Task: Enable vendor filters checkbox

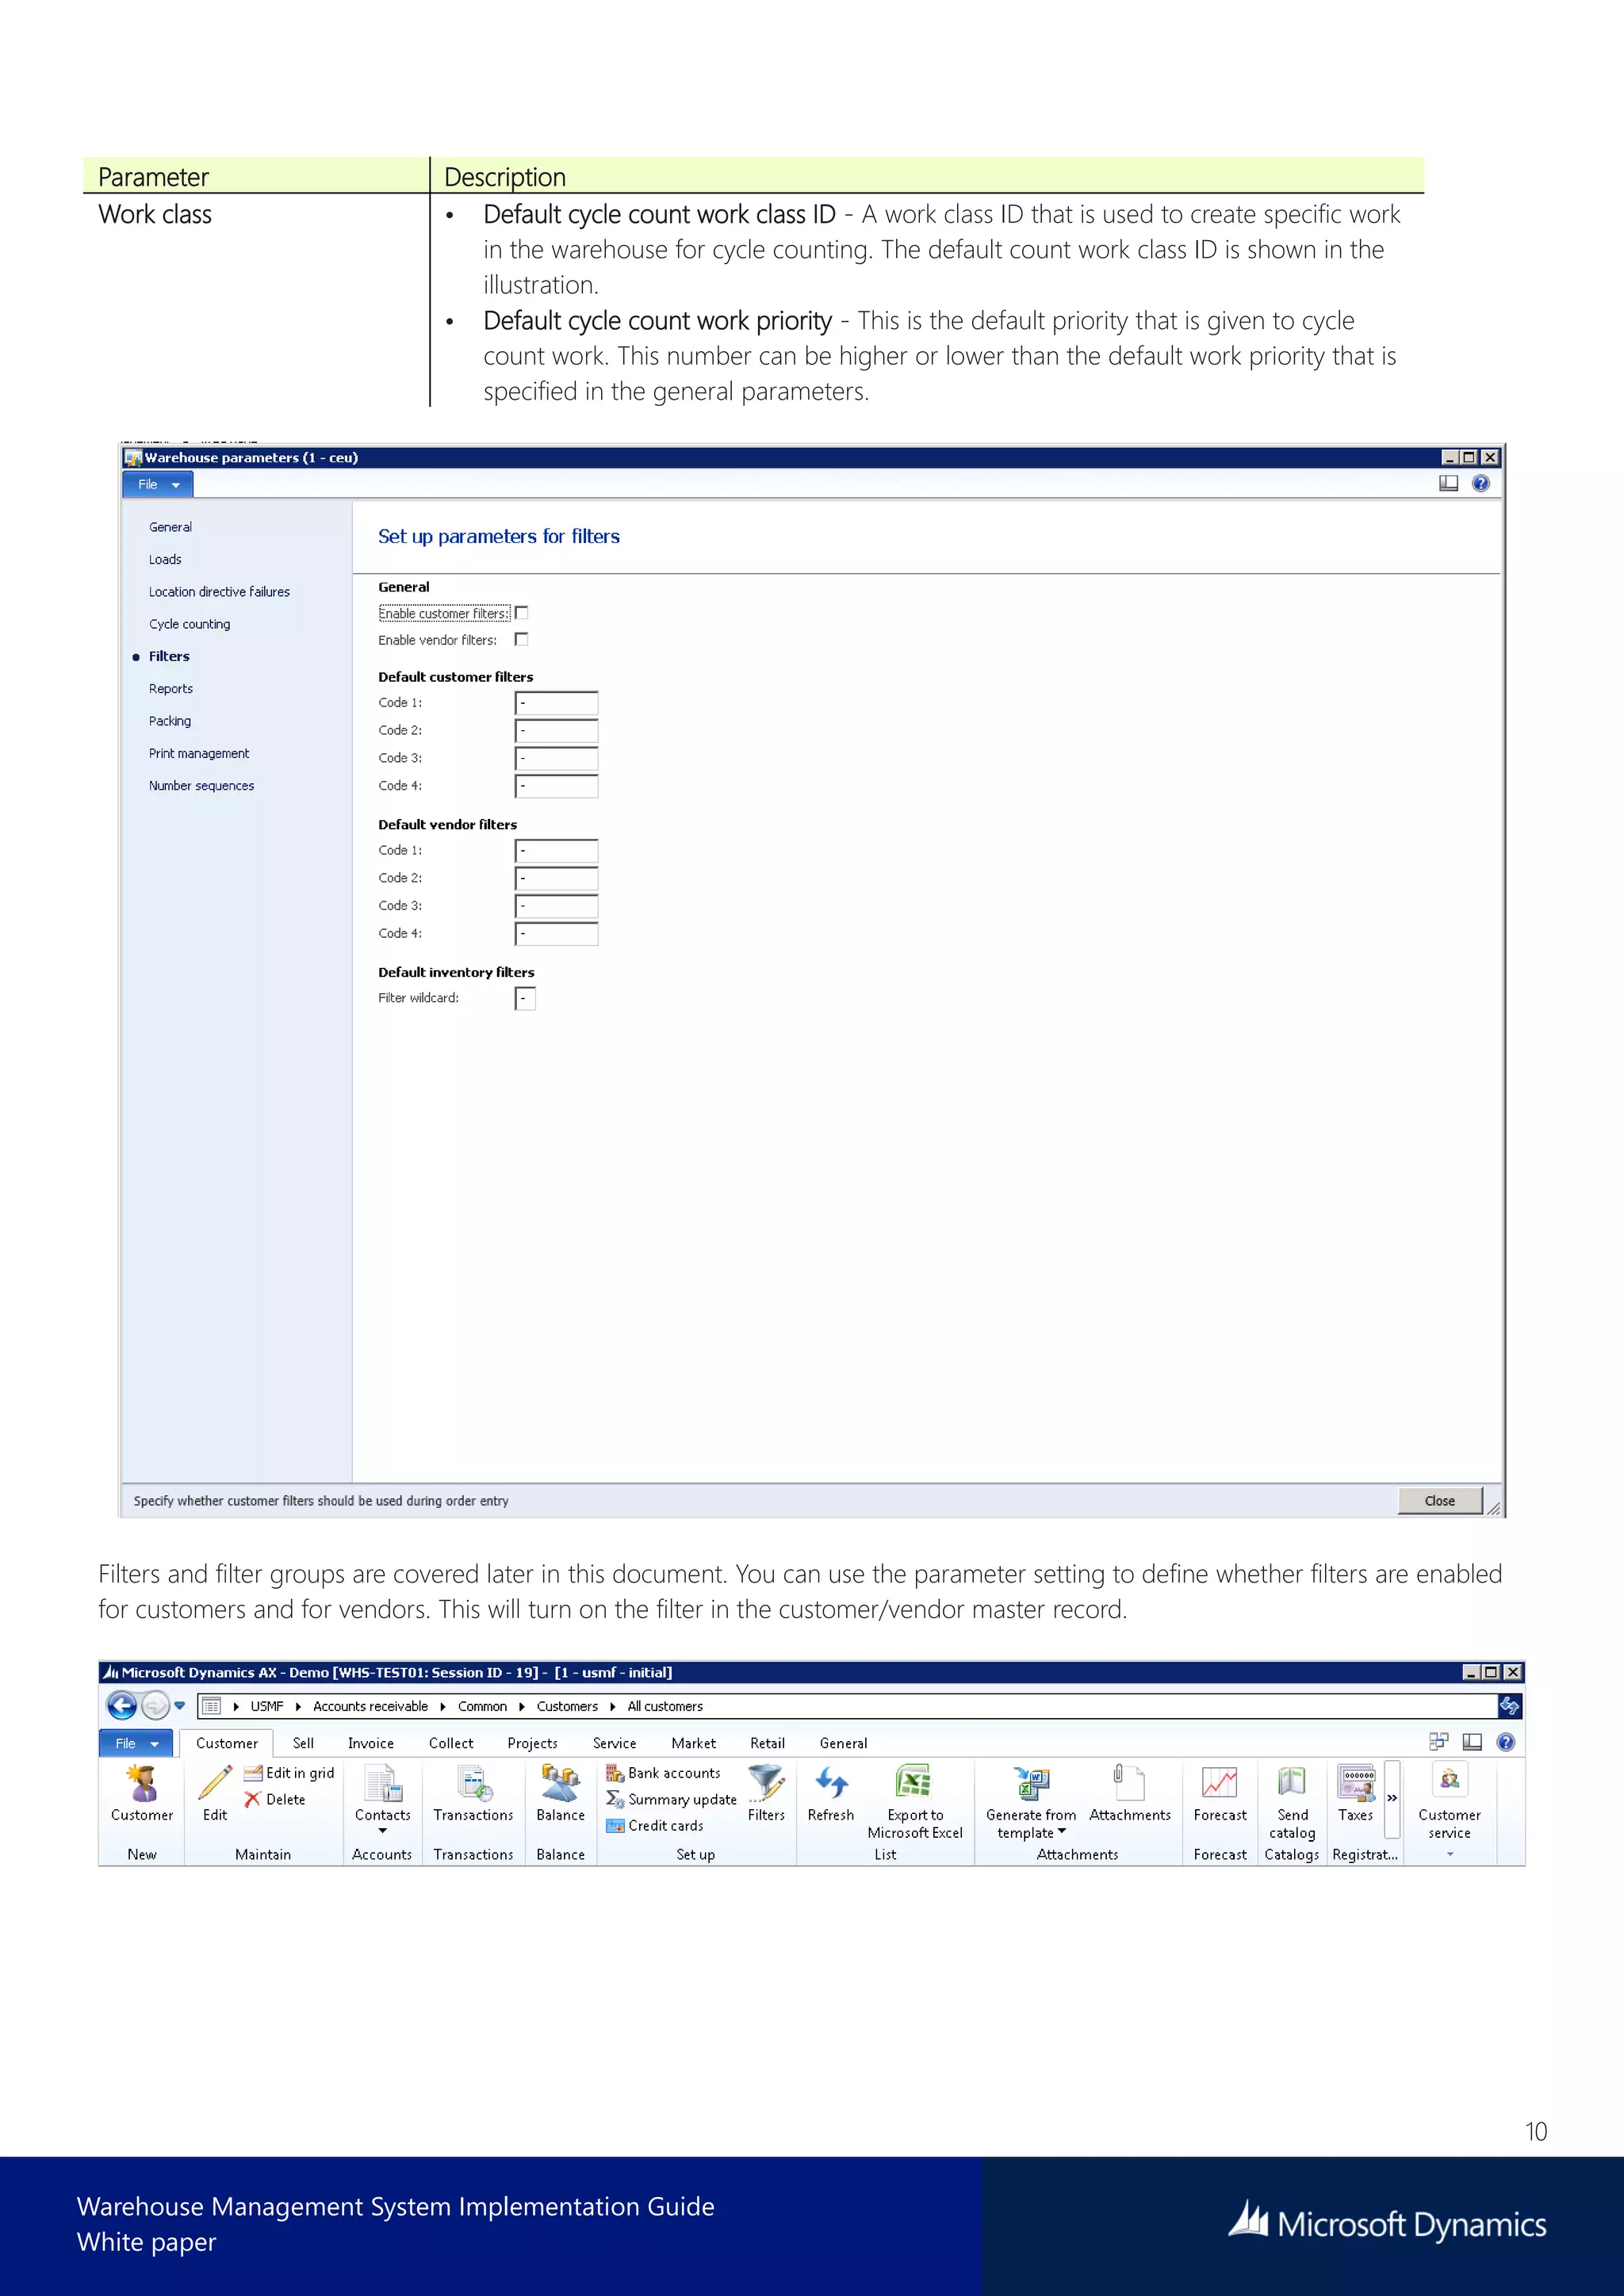Action: 522,640
